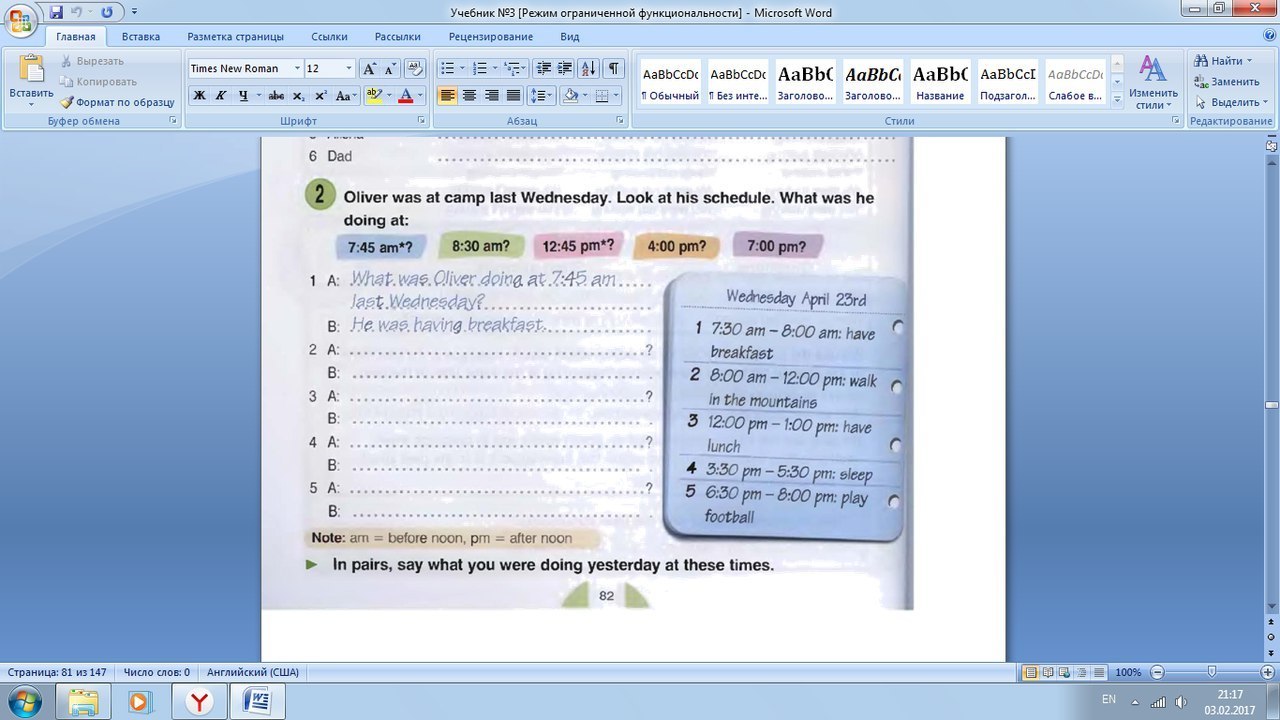
Task: Apply subscript formatting
Action: [300, 96]
